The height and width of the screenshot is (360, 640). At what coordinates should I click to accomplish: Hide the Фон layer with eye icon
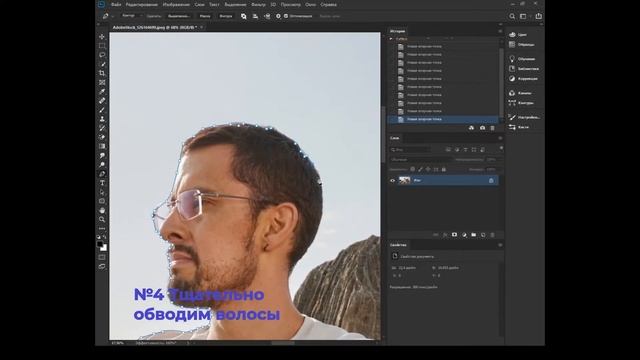coord(393,180)
